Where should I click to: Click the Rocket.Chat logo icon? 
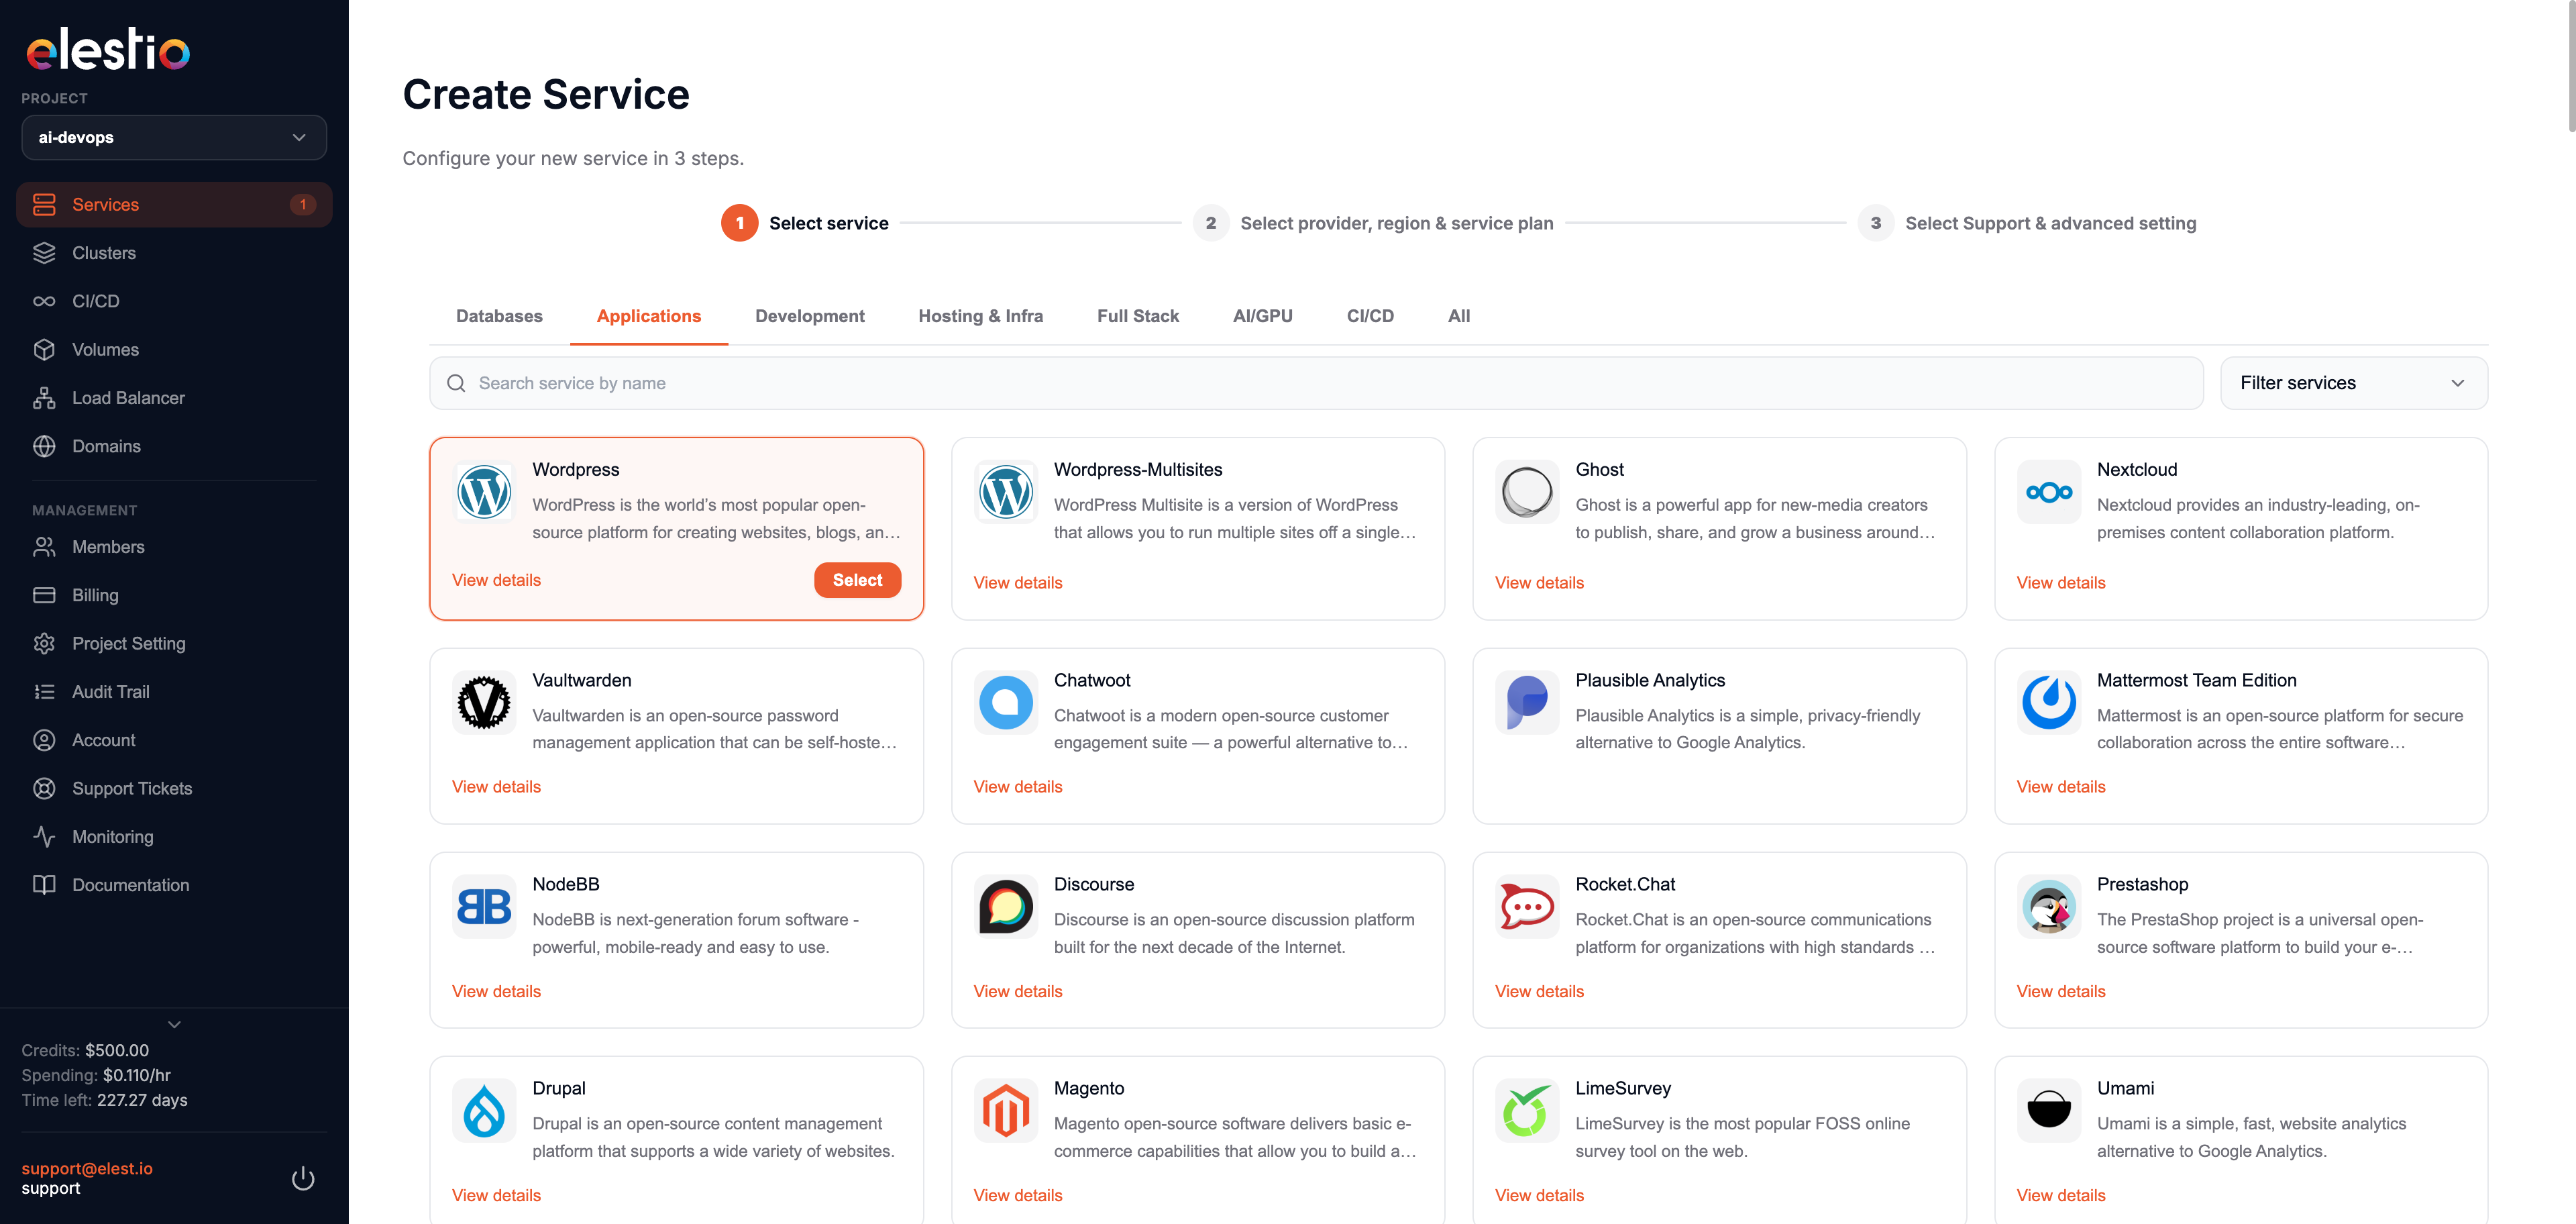coord(1527,907)
